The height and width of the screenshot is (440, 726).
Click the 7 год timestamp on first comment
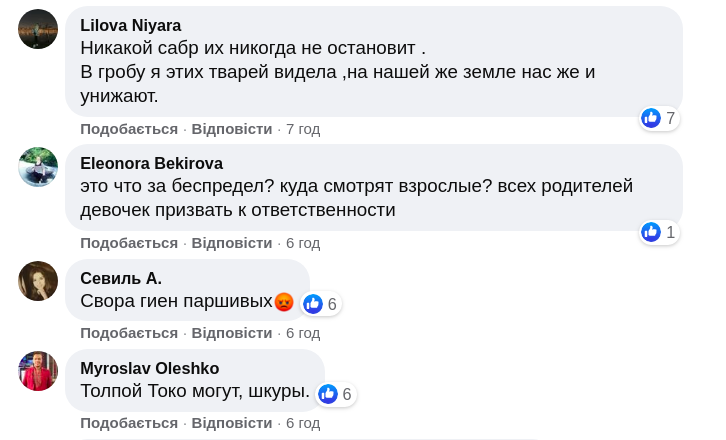coord(303,129)
